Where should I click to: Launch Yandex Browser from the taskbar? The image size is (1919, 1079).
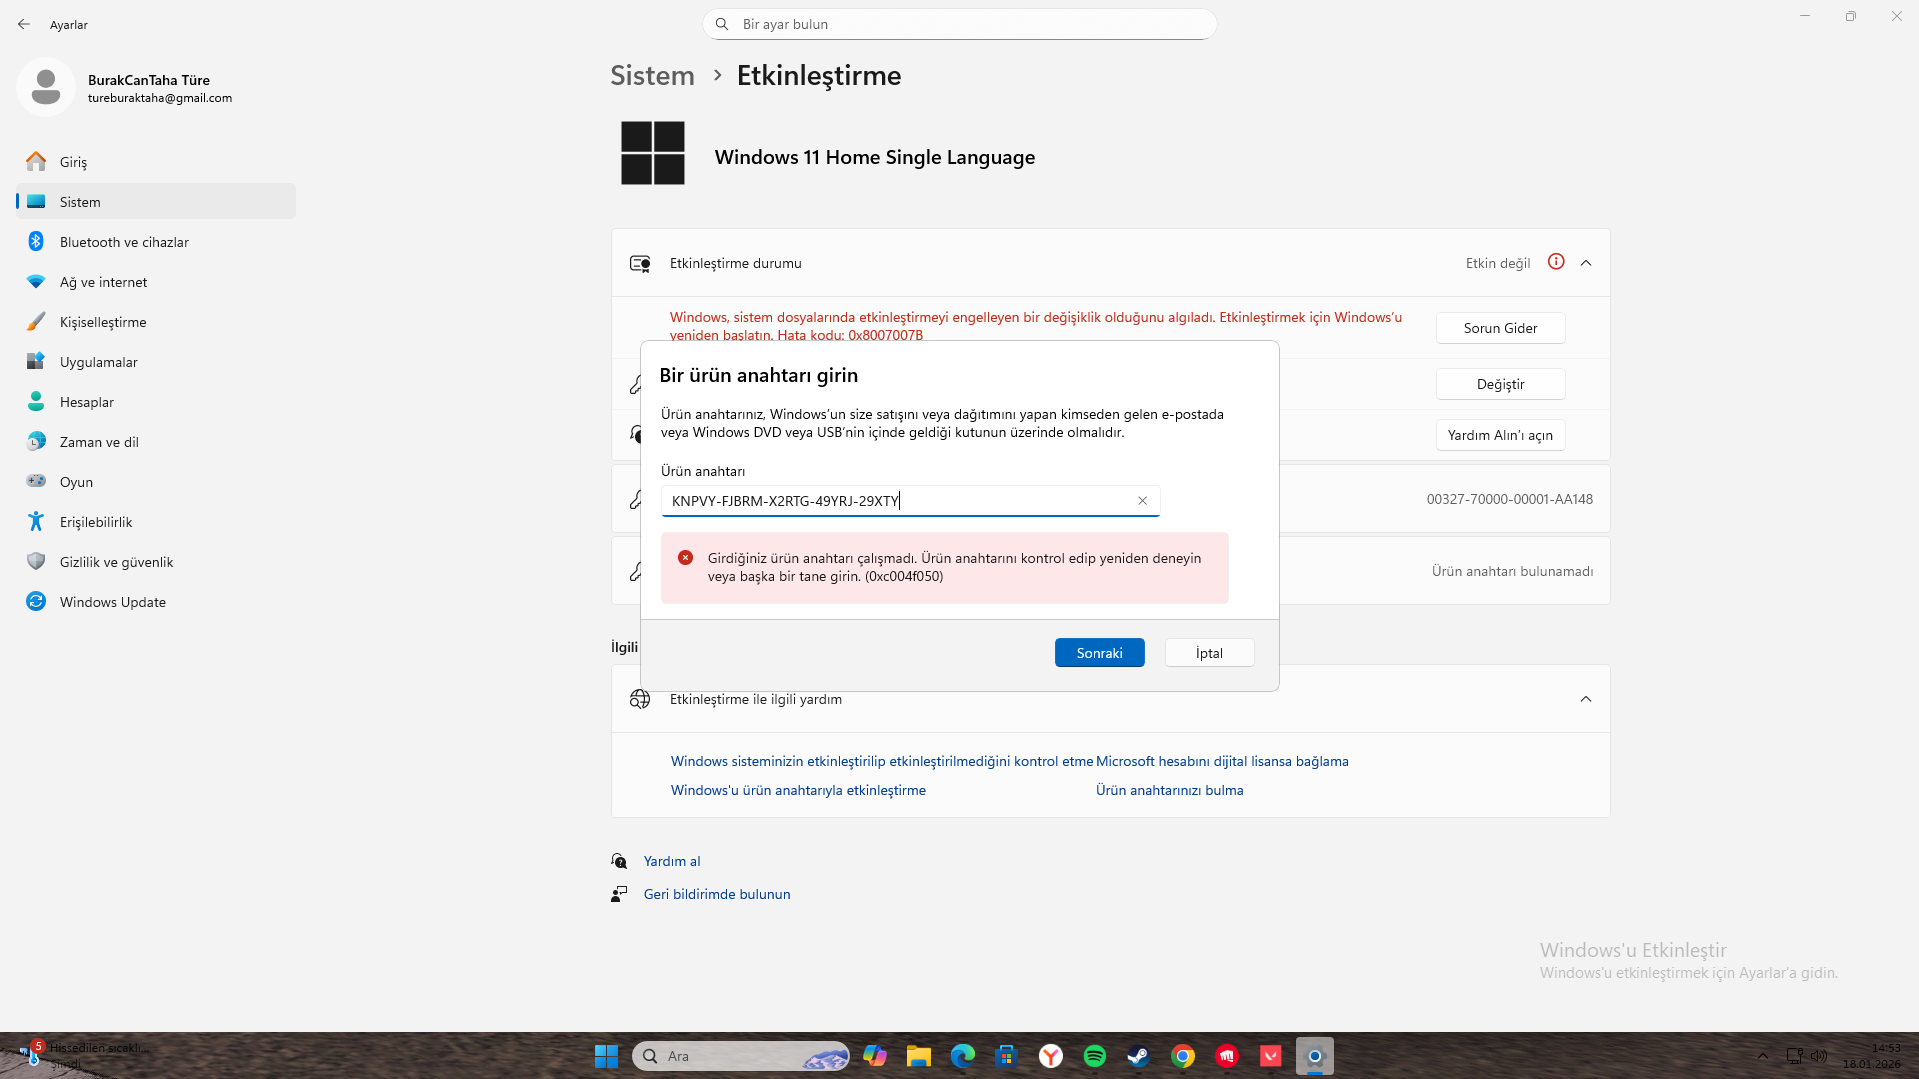1051,1056
